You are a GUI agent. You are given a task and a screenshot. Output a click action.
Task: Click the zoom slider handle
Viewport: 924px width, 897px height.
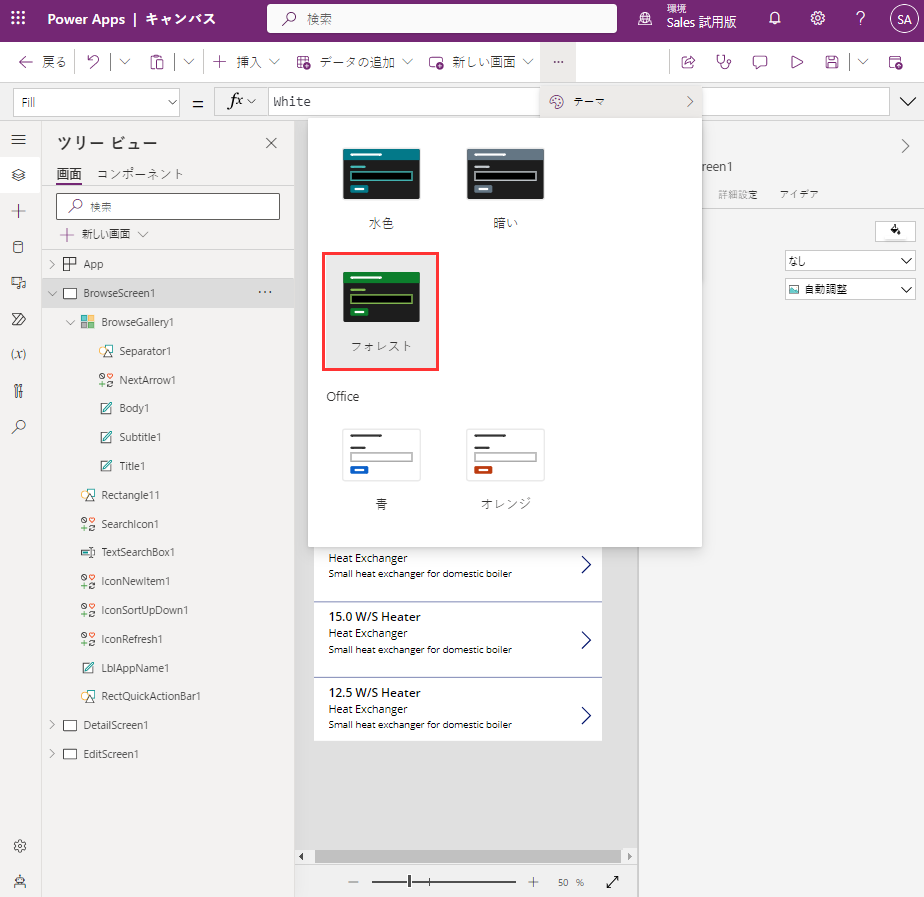point(410,882)
